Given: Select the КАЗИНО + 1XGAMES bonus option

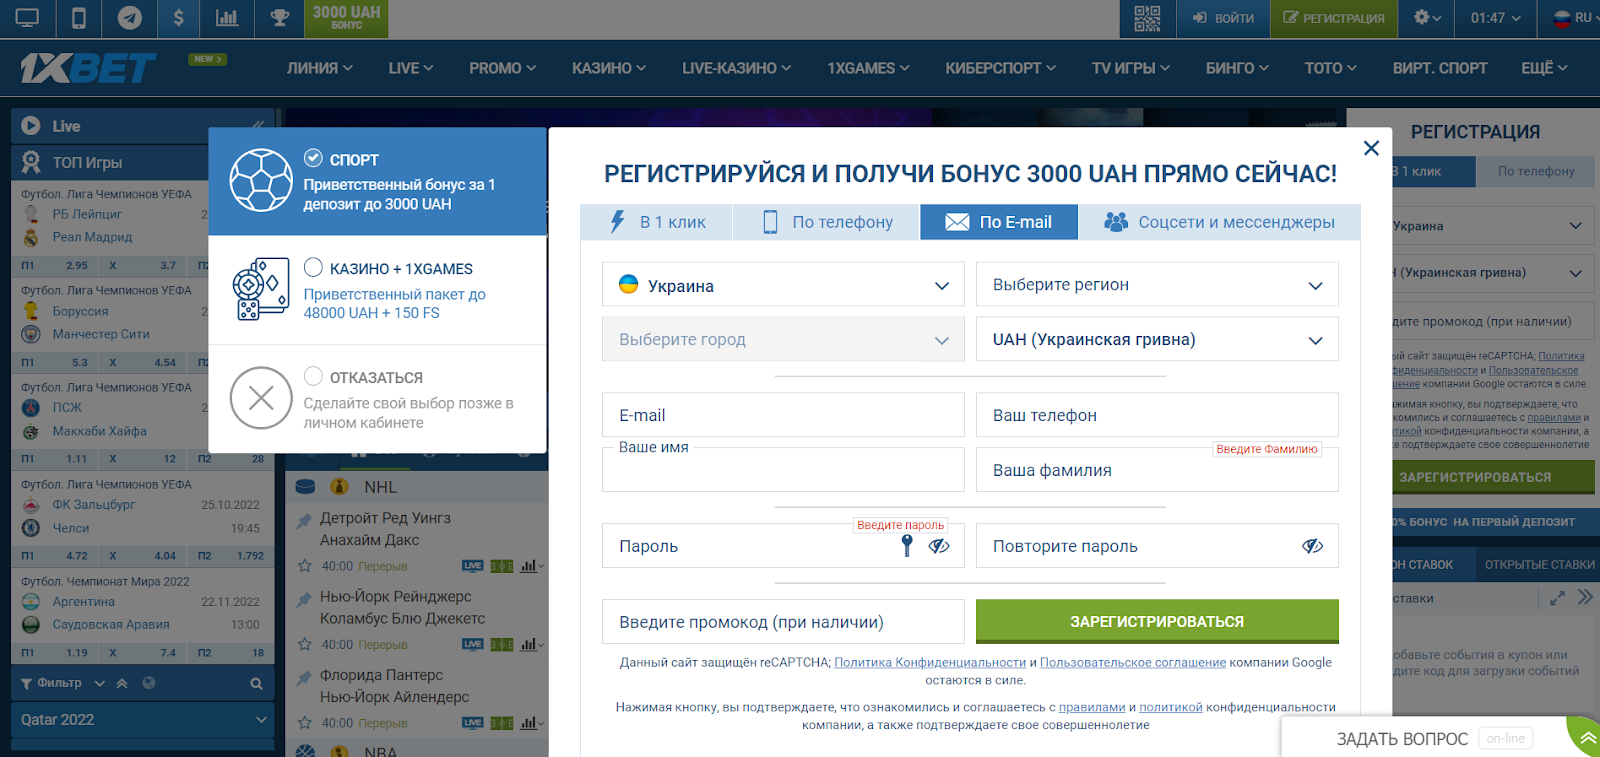Looking at the screenshot, I should point(313,267).
